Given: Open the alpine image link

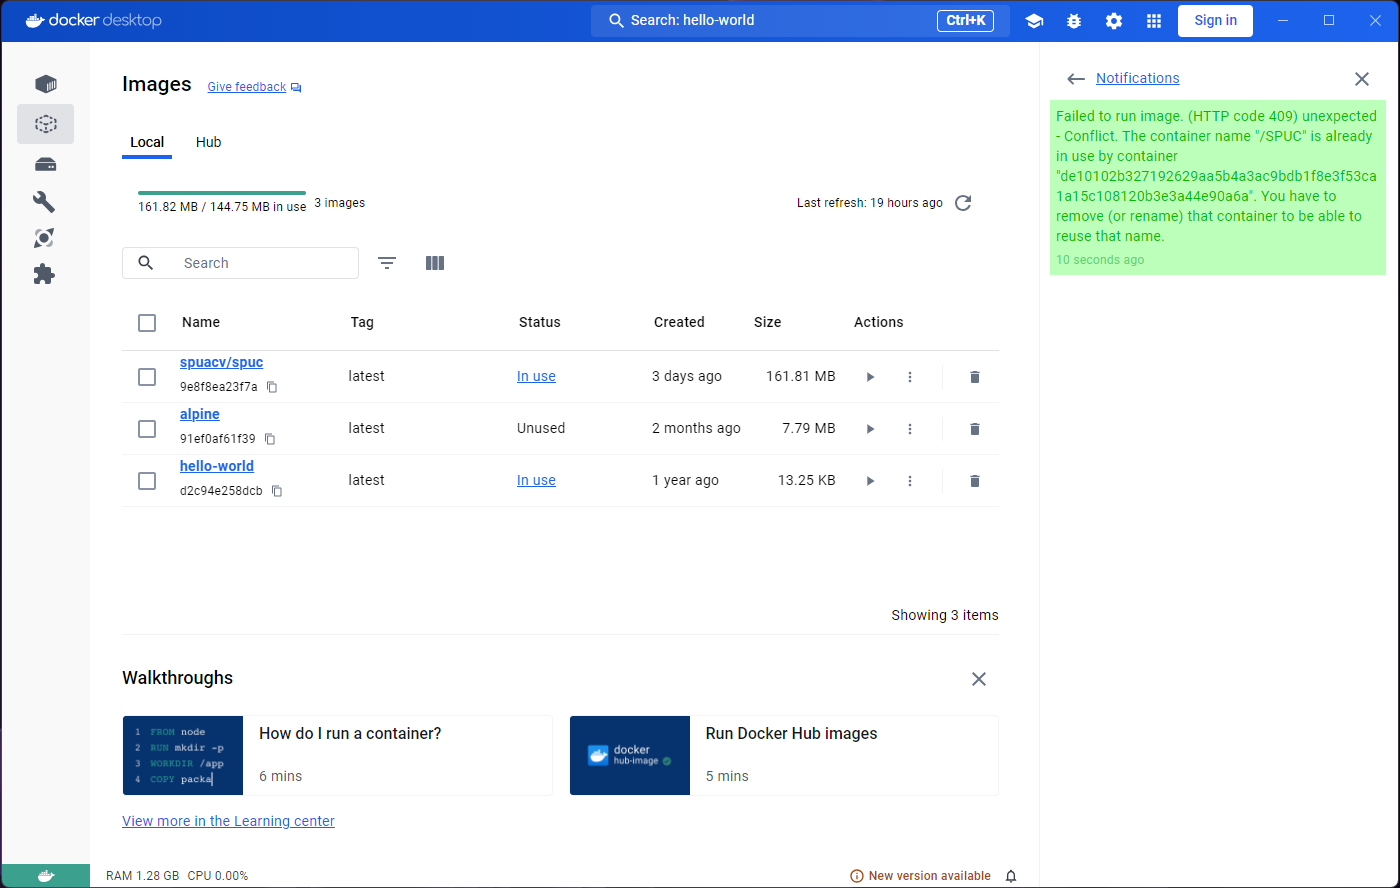Looking at the screenshot, I should click(200, 414).
